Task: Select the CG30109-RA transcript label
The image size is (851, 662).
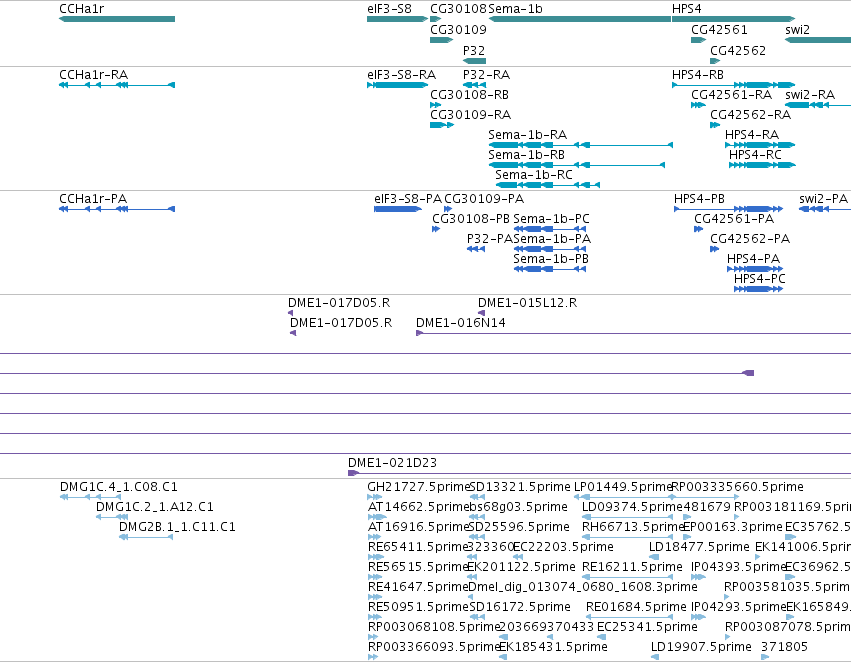Action: pyautogui.click(x=471, y=115)
